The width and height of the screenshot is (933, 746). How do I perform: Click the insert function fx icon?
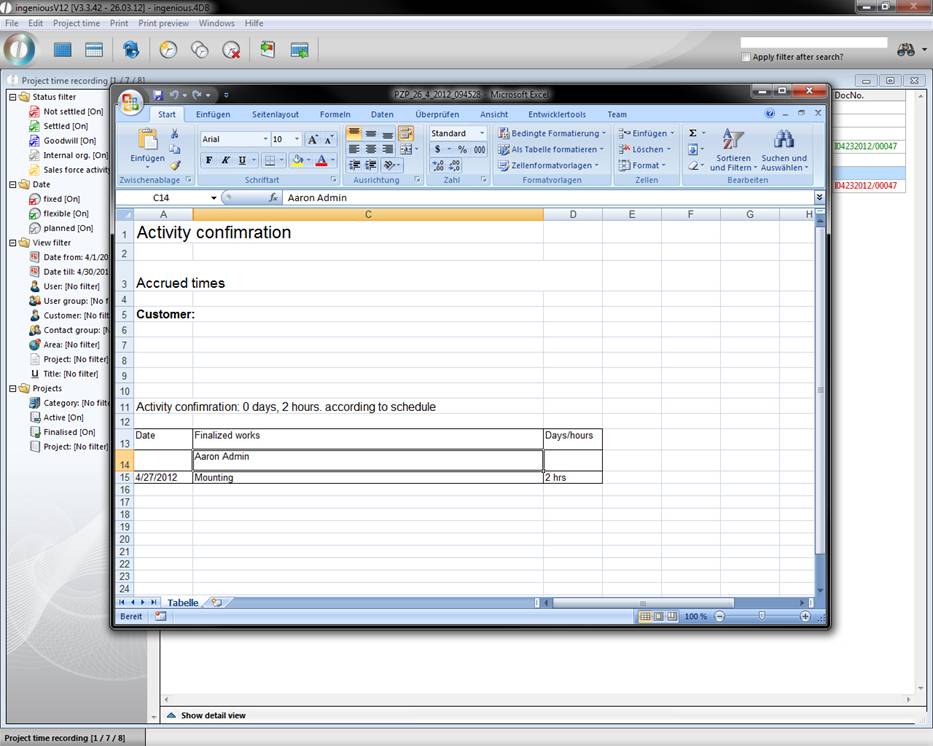[x=273, y=198]
